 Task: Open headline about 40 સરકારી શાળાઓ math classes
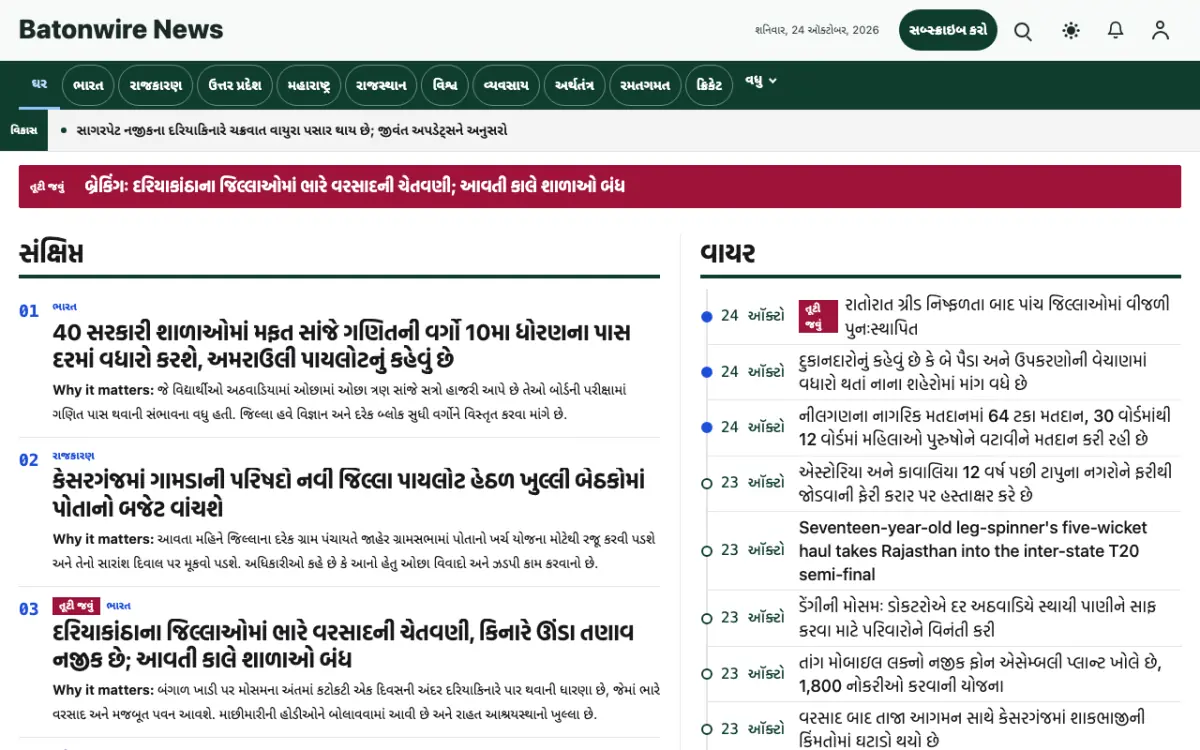(342, 345)
